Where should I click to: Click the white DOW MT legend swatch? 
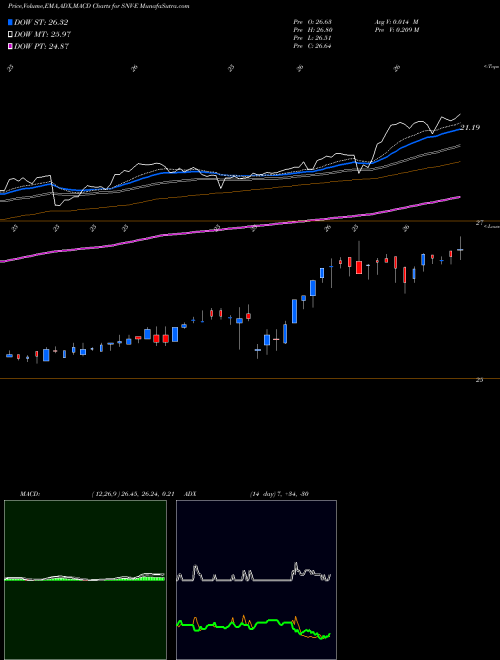(11, 35)
